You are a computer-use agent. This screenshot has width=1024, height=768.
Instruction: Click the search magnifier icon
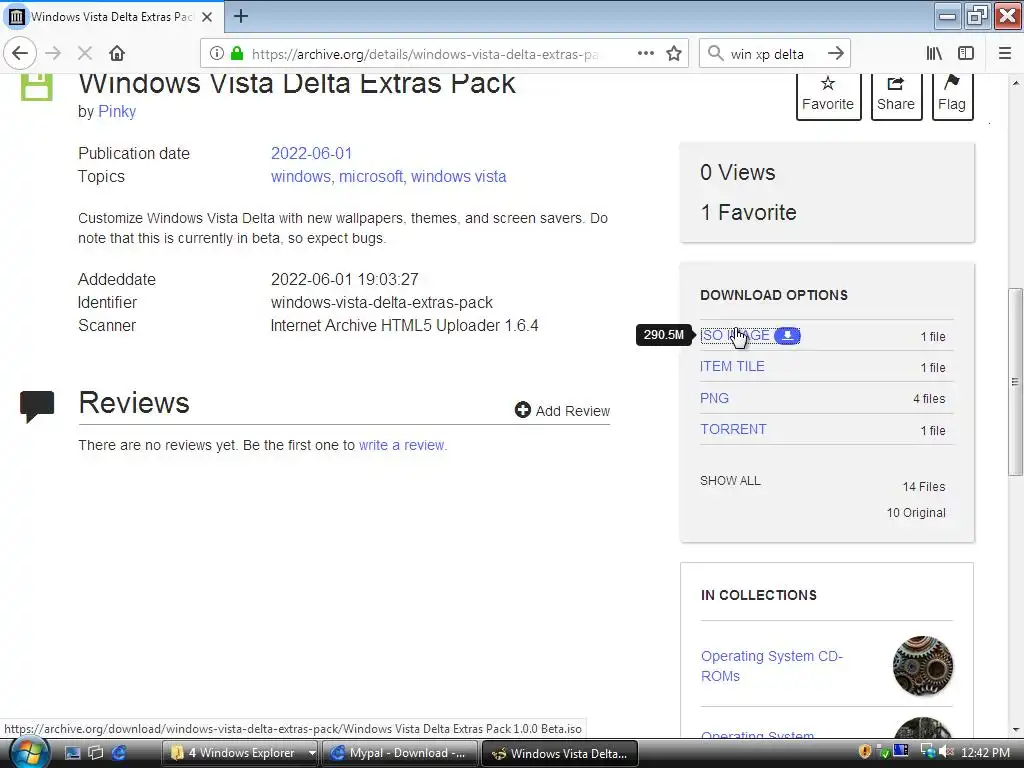[716, 54]
